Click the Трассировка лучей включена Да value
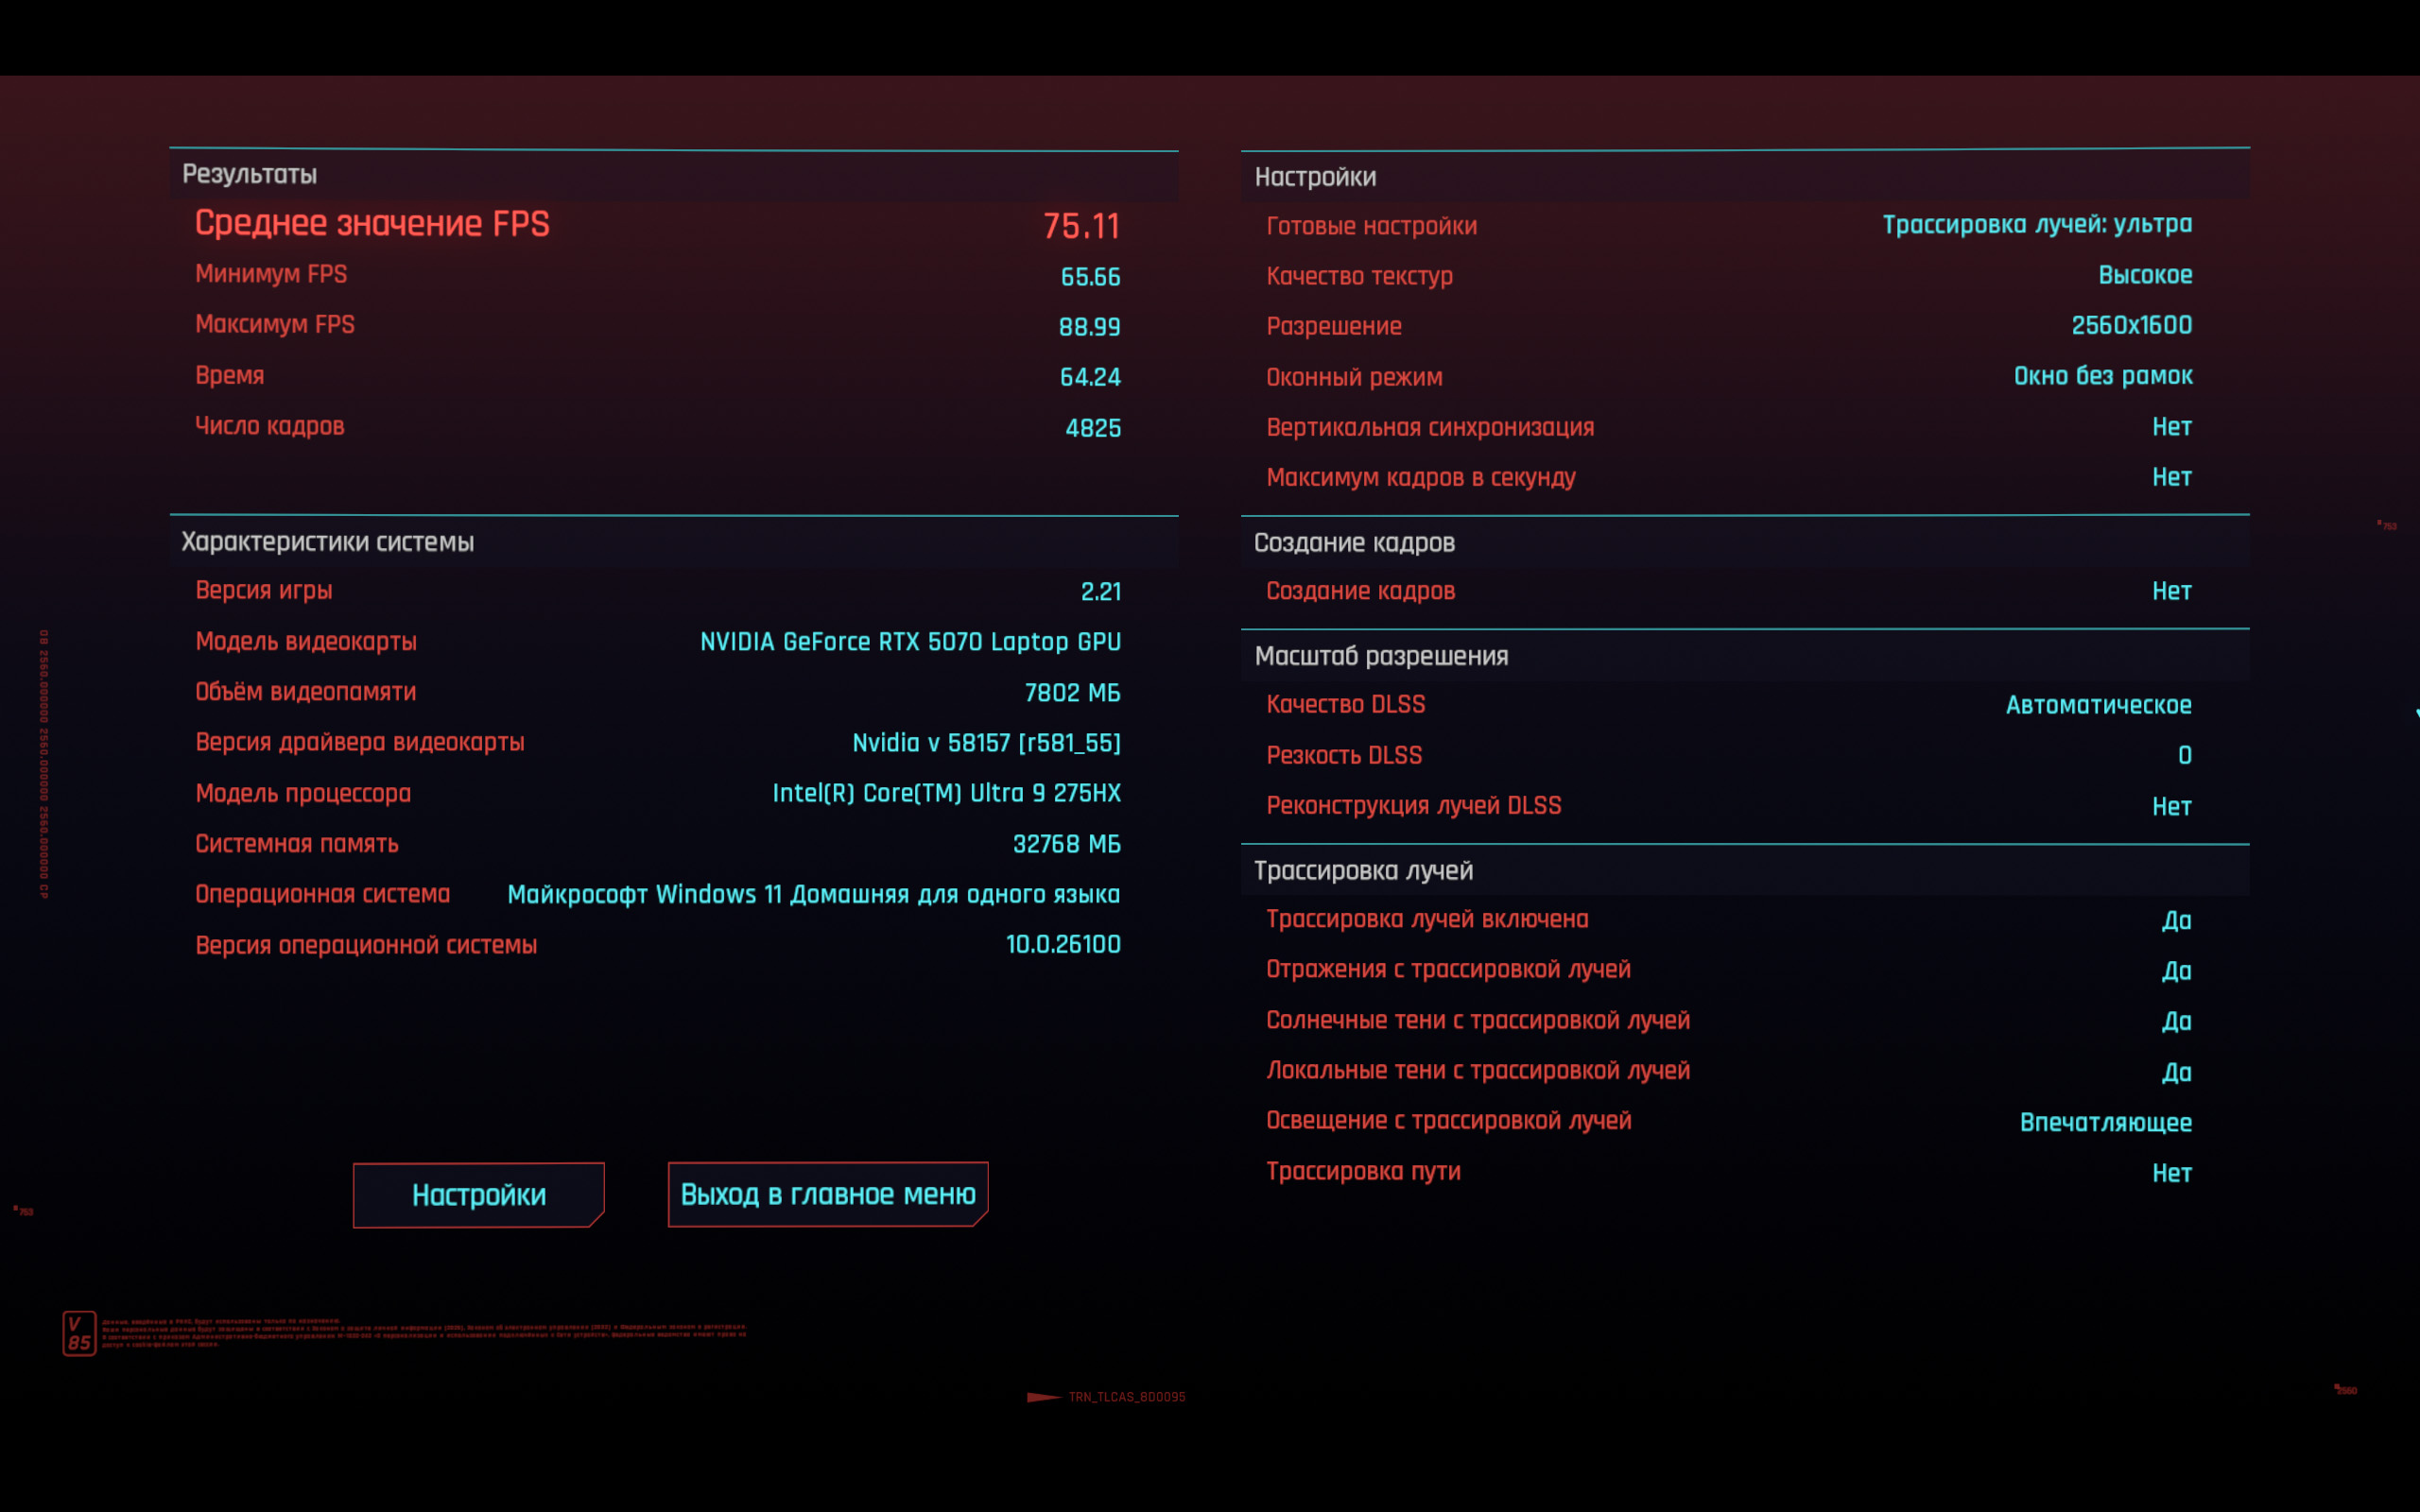 point(2176,920)
